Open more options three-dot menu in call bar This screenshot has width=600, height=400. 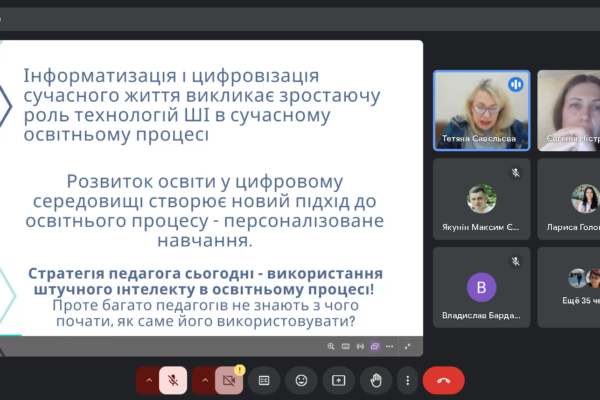(x=408, y=380)
